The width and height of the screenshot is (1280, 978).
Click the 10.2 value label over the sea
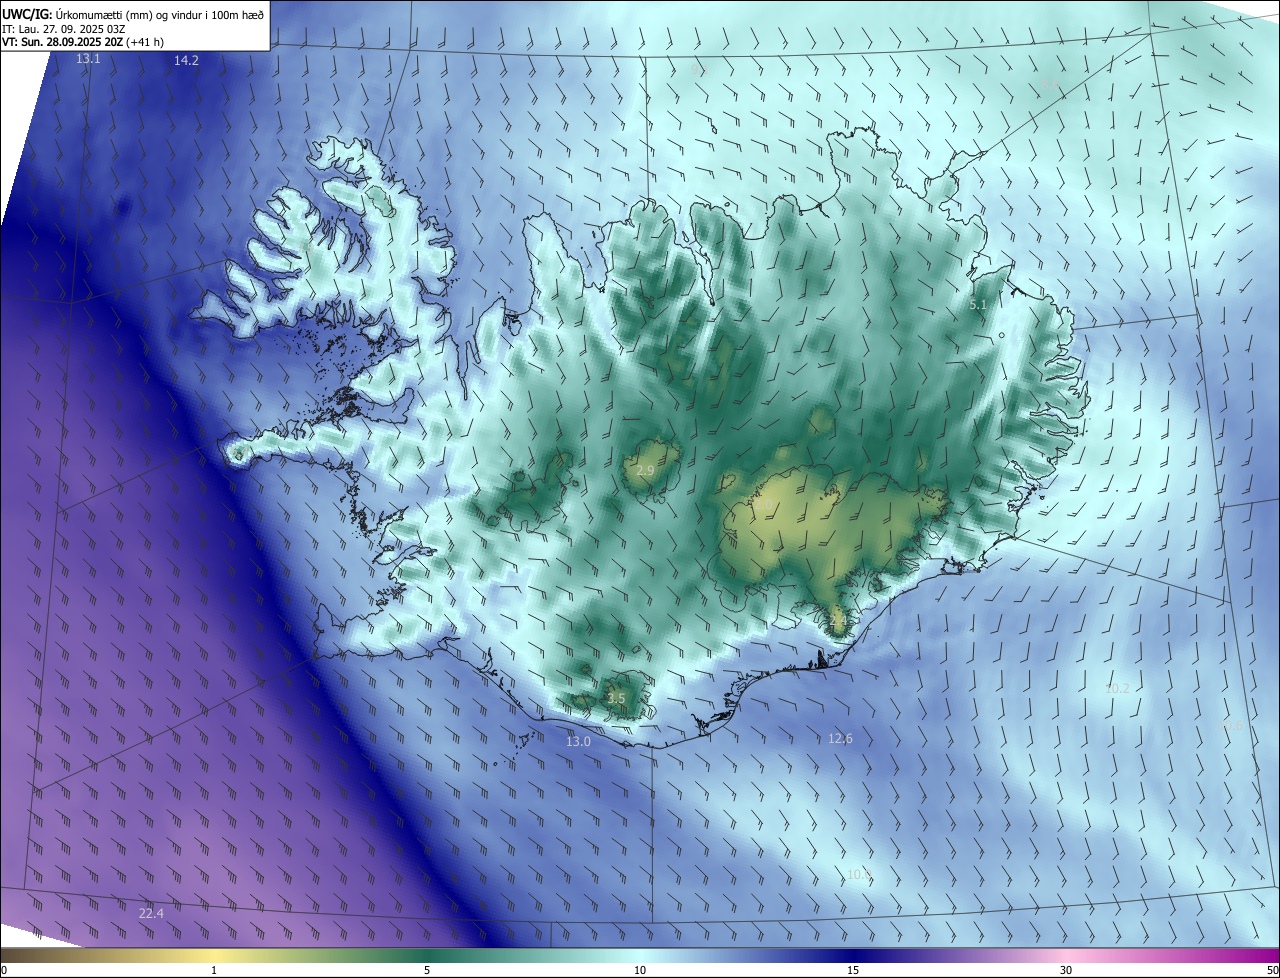pyautogui.click(x=1117, y=689)
